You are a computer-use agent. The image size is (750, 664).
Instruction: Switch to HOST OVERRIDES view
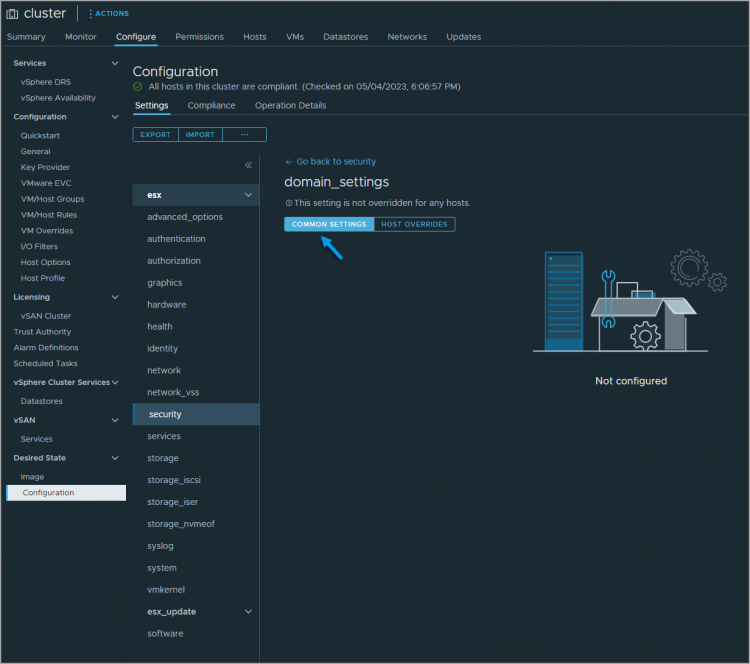coord(414,224)
